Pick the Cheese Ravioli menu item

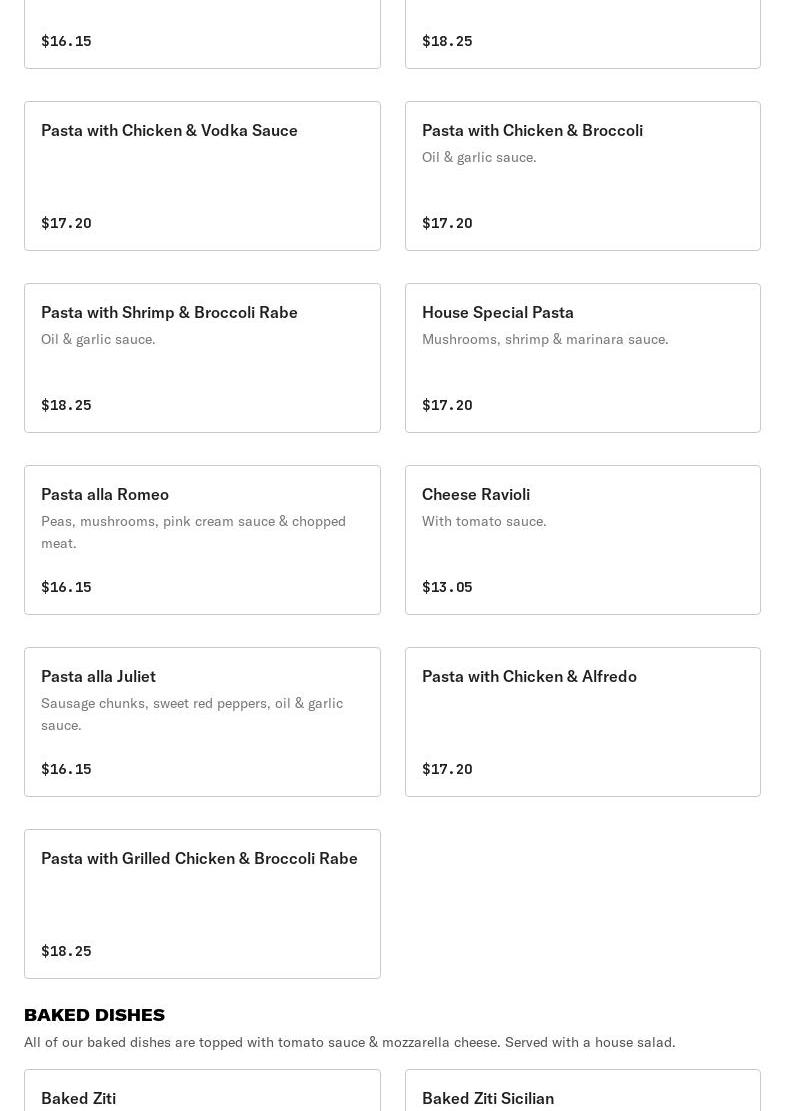point(582,540)
